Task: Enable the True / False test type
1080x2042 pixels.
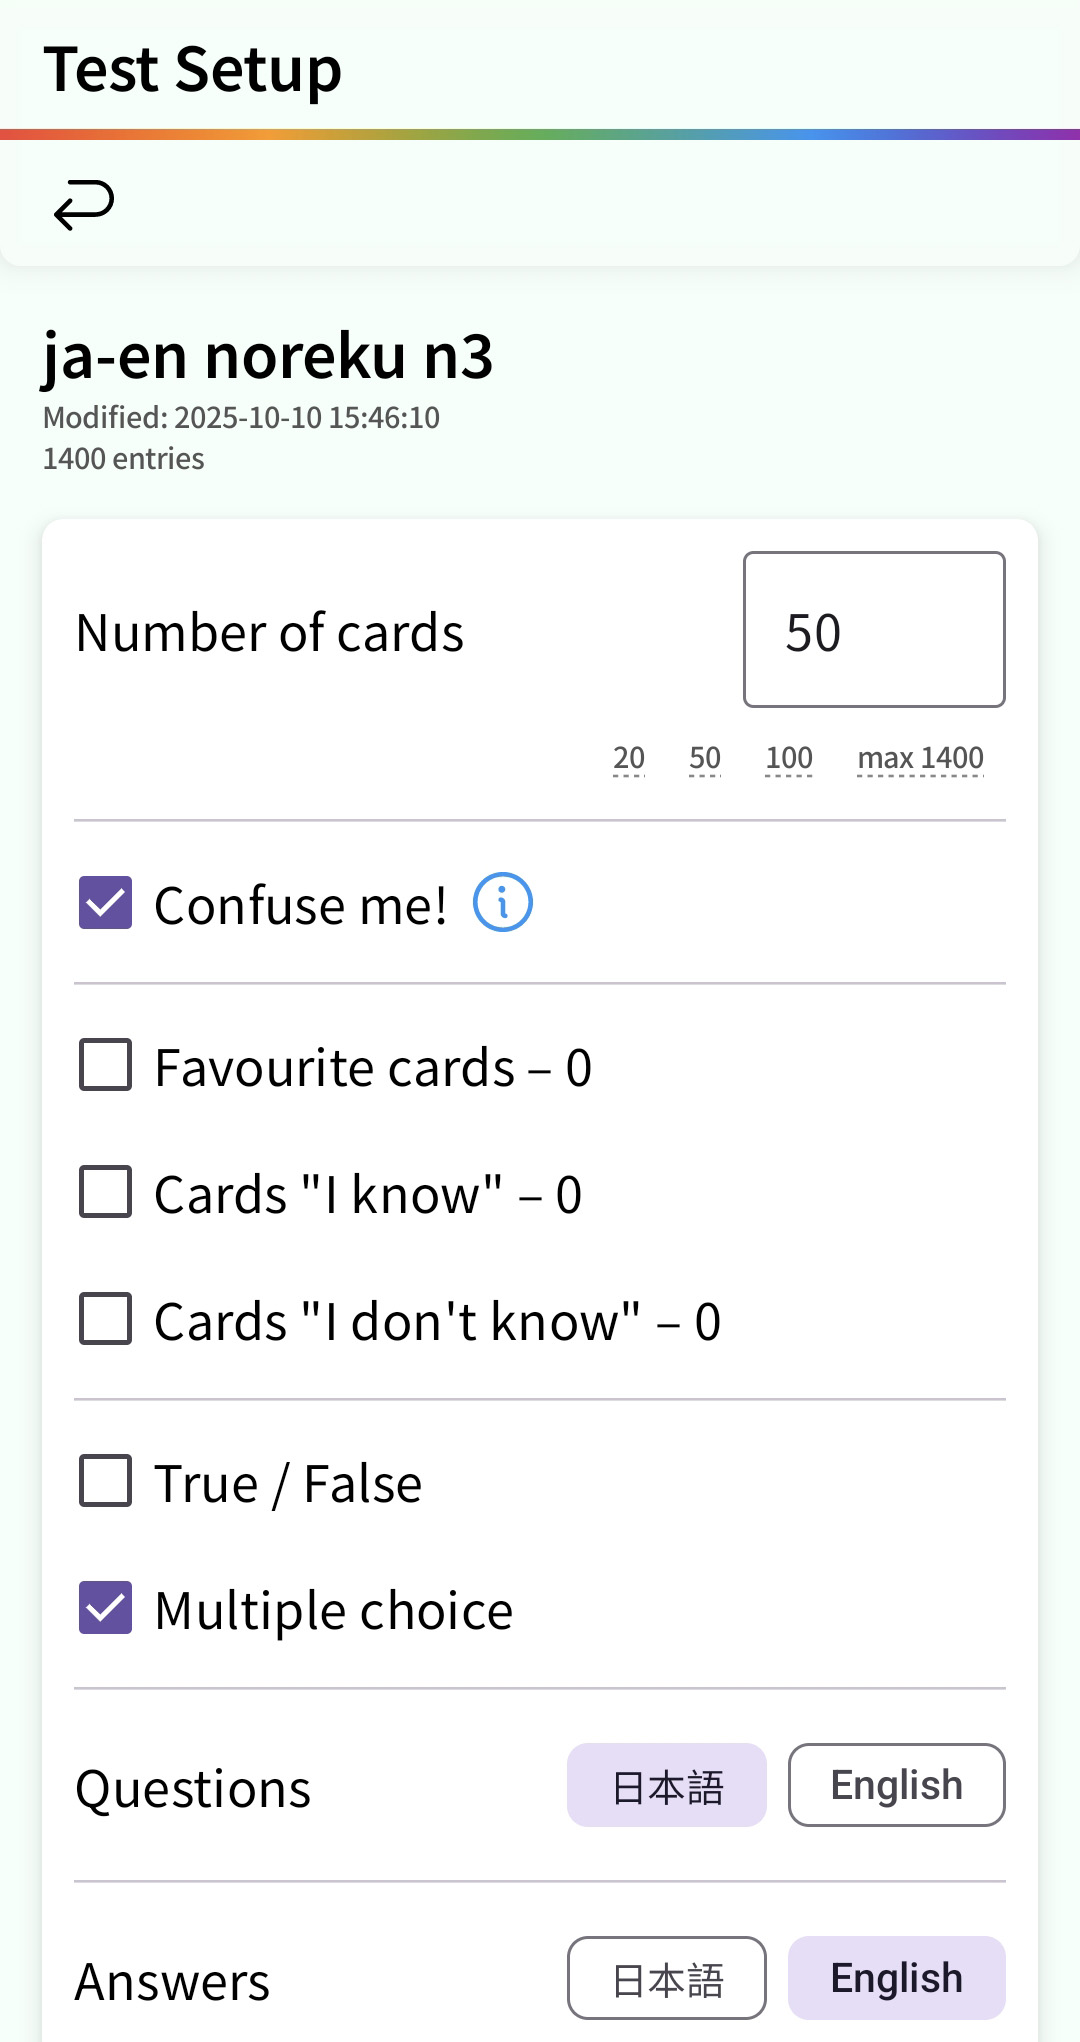Action: coord(106,1481)
